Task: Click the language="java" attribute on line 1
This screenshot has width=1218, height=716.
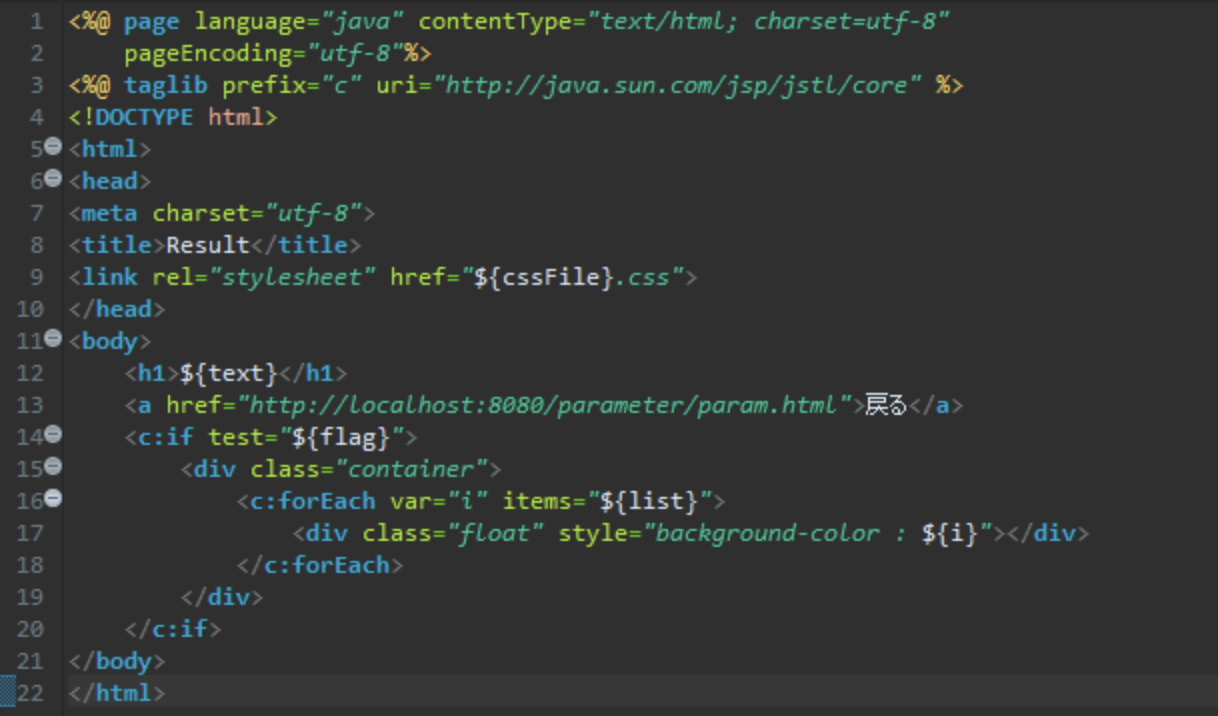Action: 299,21
